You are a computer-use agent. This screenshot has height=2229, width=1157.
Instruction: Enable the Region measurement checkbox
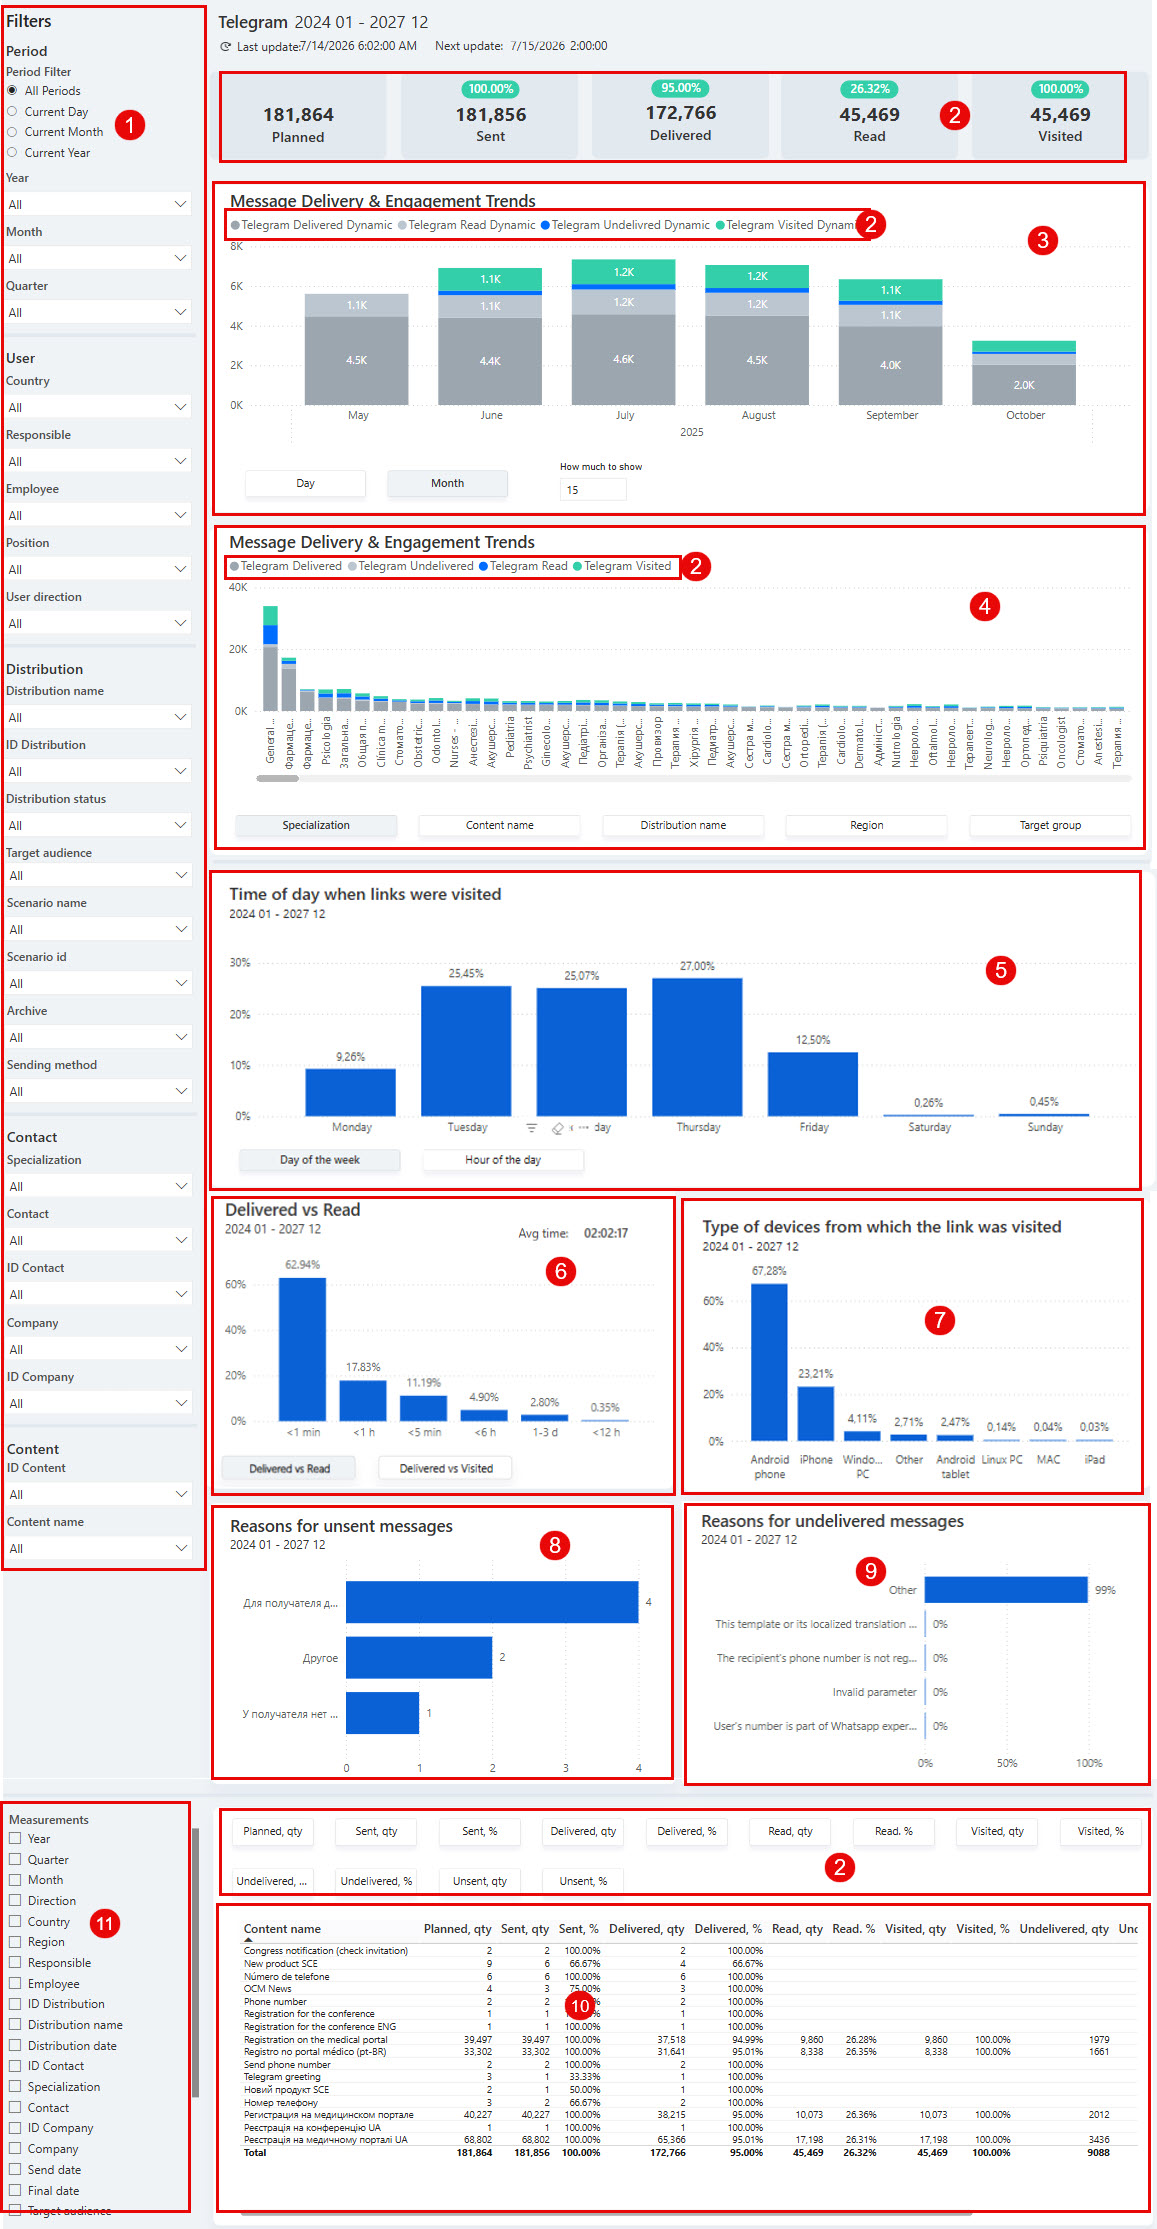tap(15, 1941)
